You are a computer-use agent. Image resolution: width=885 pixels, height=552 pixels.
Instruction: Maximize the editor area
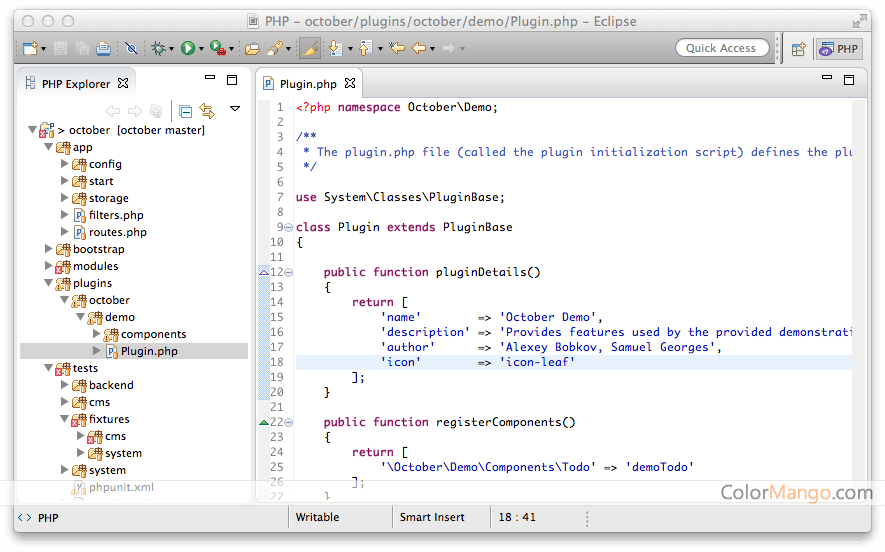(x=849, y=80)
